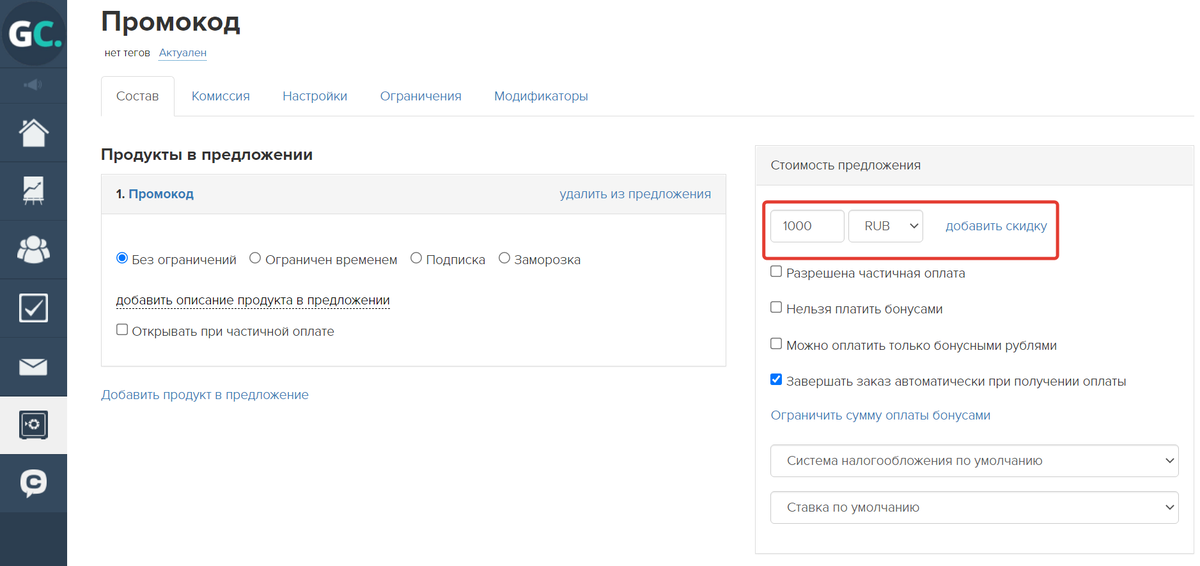
Task: Enable Открывать при частичной оплате checkbox
Action: (122, 330)
